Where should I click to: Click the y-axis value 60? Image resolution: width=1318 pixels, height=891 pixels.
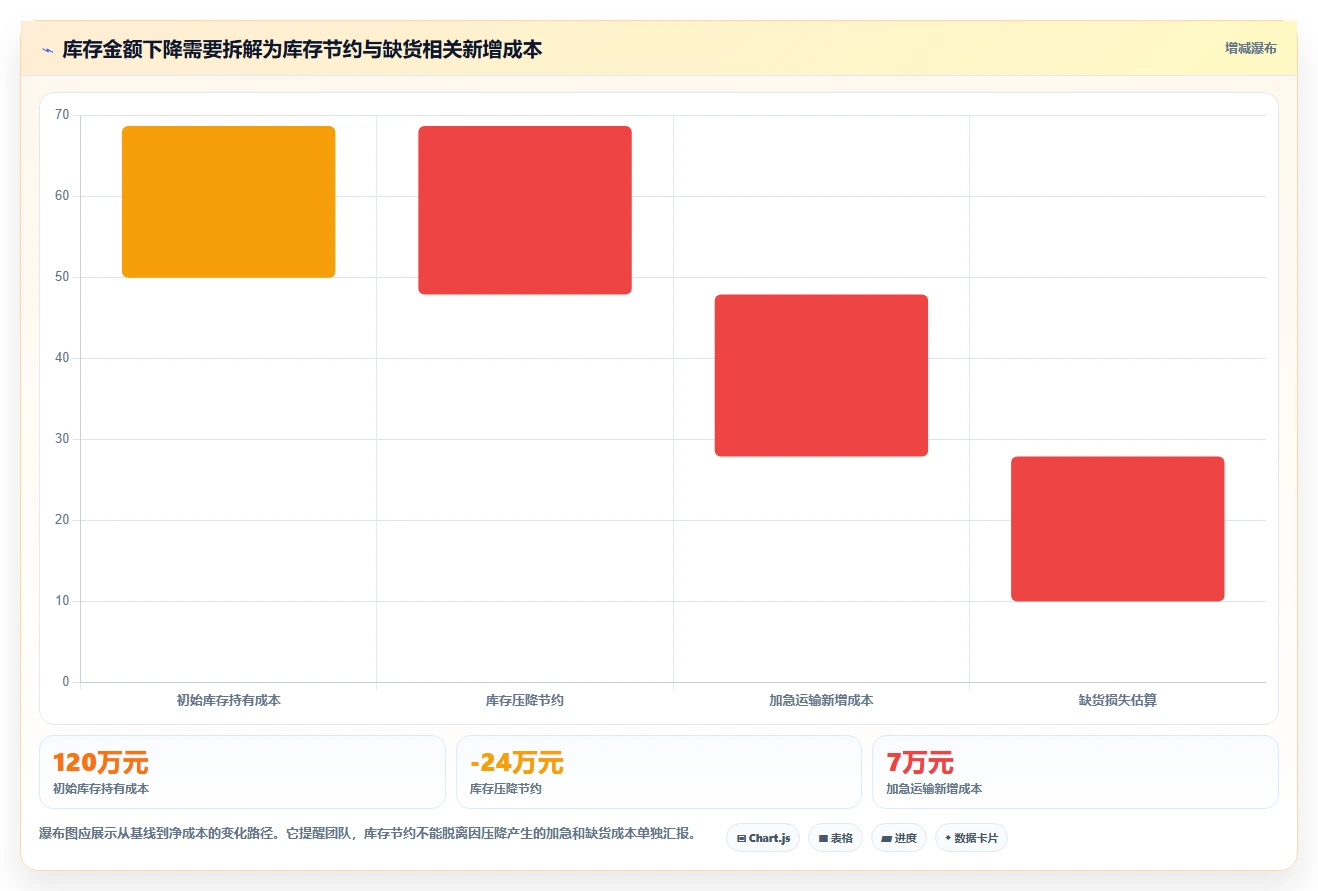62,196
